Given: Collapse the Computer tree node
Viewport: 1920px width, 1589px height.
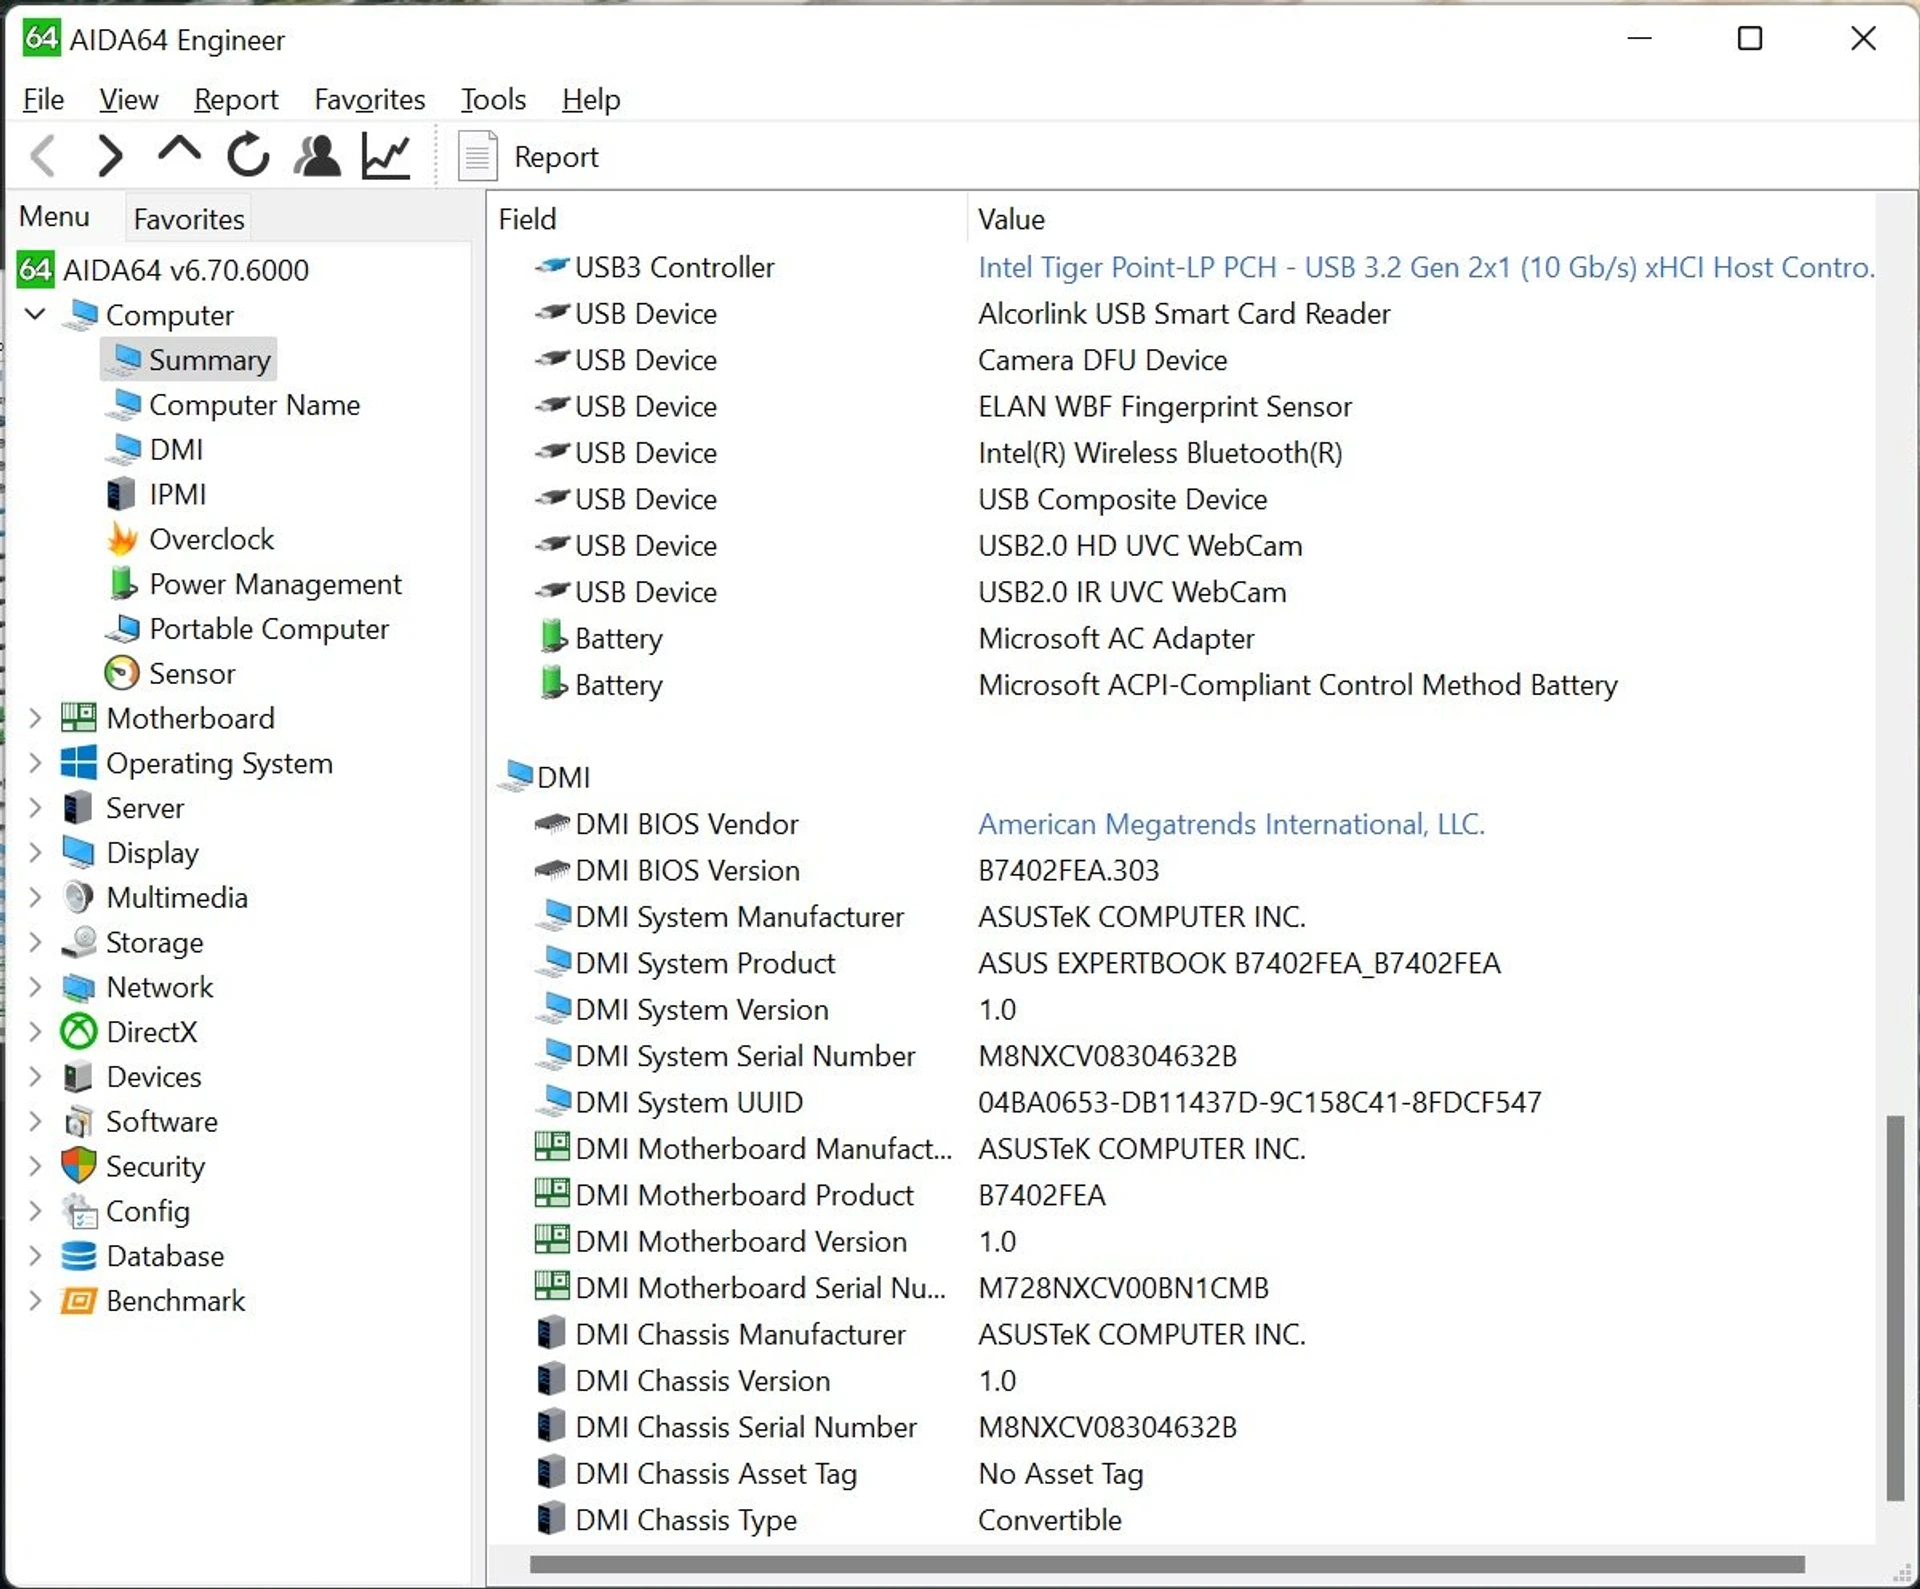Looking at the screenshot, I should pos(35,314).
